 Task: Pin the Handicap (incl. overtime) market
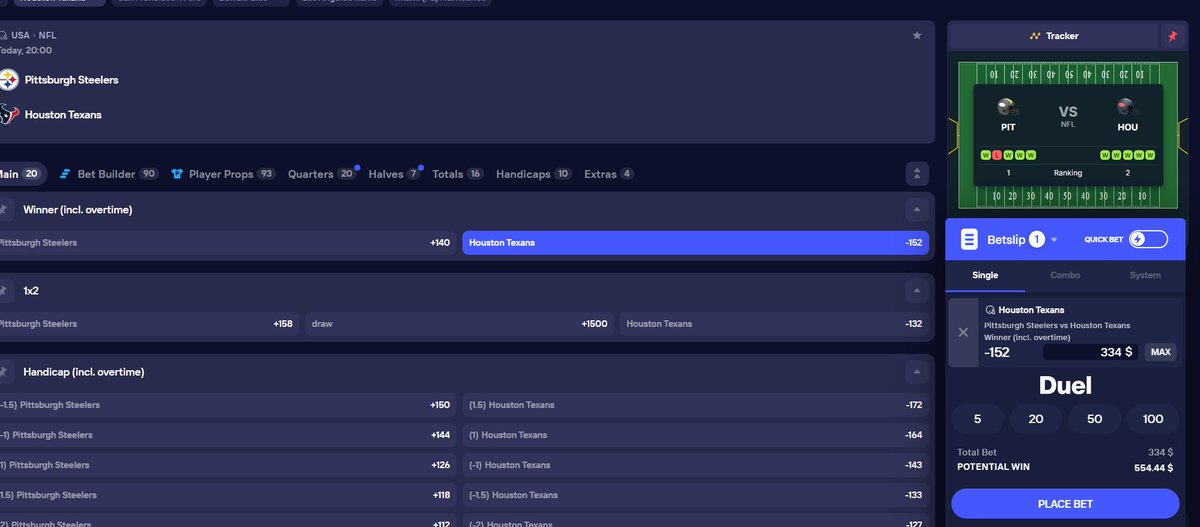tap(3, 372)
